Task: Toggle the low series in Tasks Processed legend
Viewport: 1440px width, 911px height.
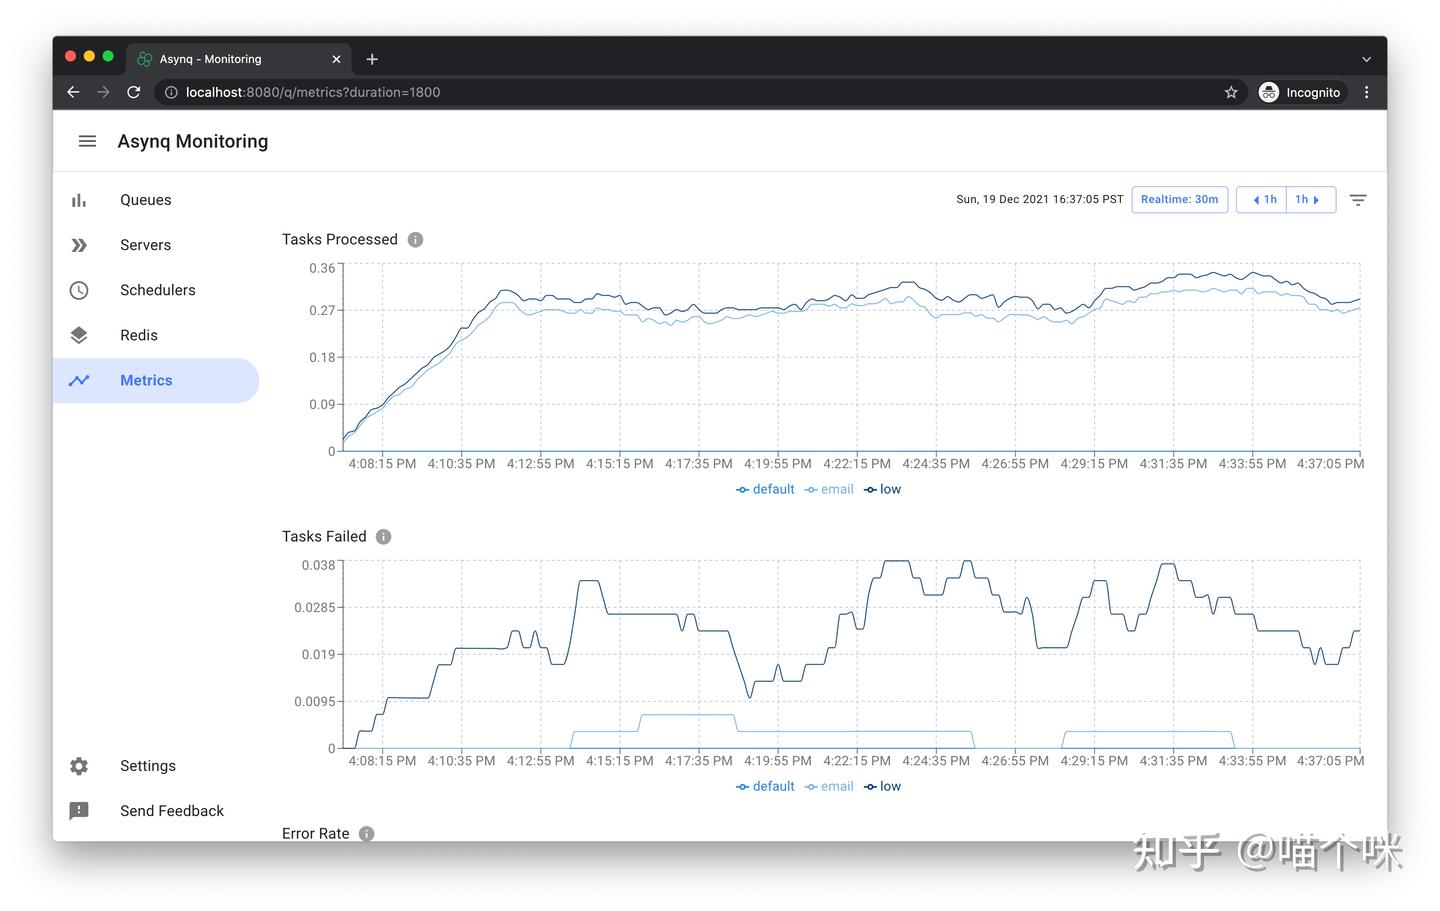Action: point(883,489)
